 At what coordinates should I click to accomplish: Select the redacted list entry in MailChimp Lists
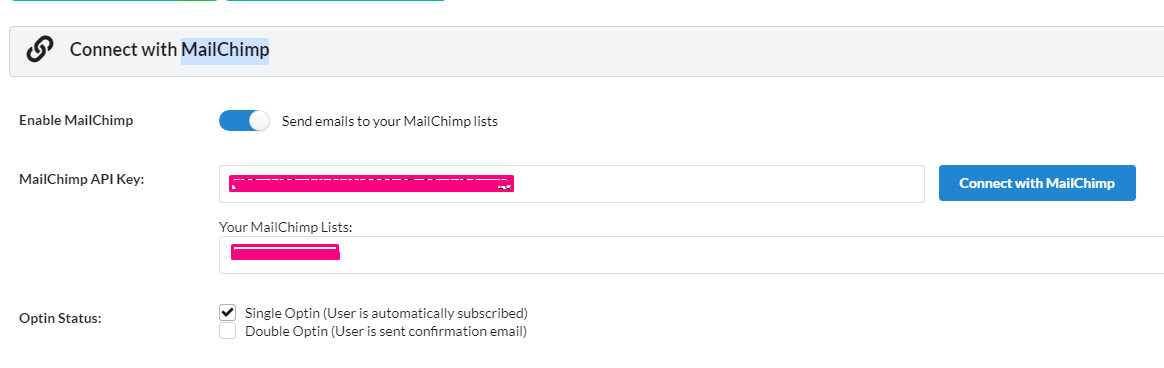pyautogui.click(x=286, y=252)
